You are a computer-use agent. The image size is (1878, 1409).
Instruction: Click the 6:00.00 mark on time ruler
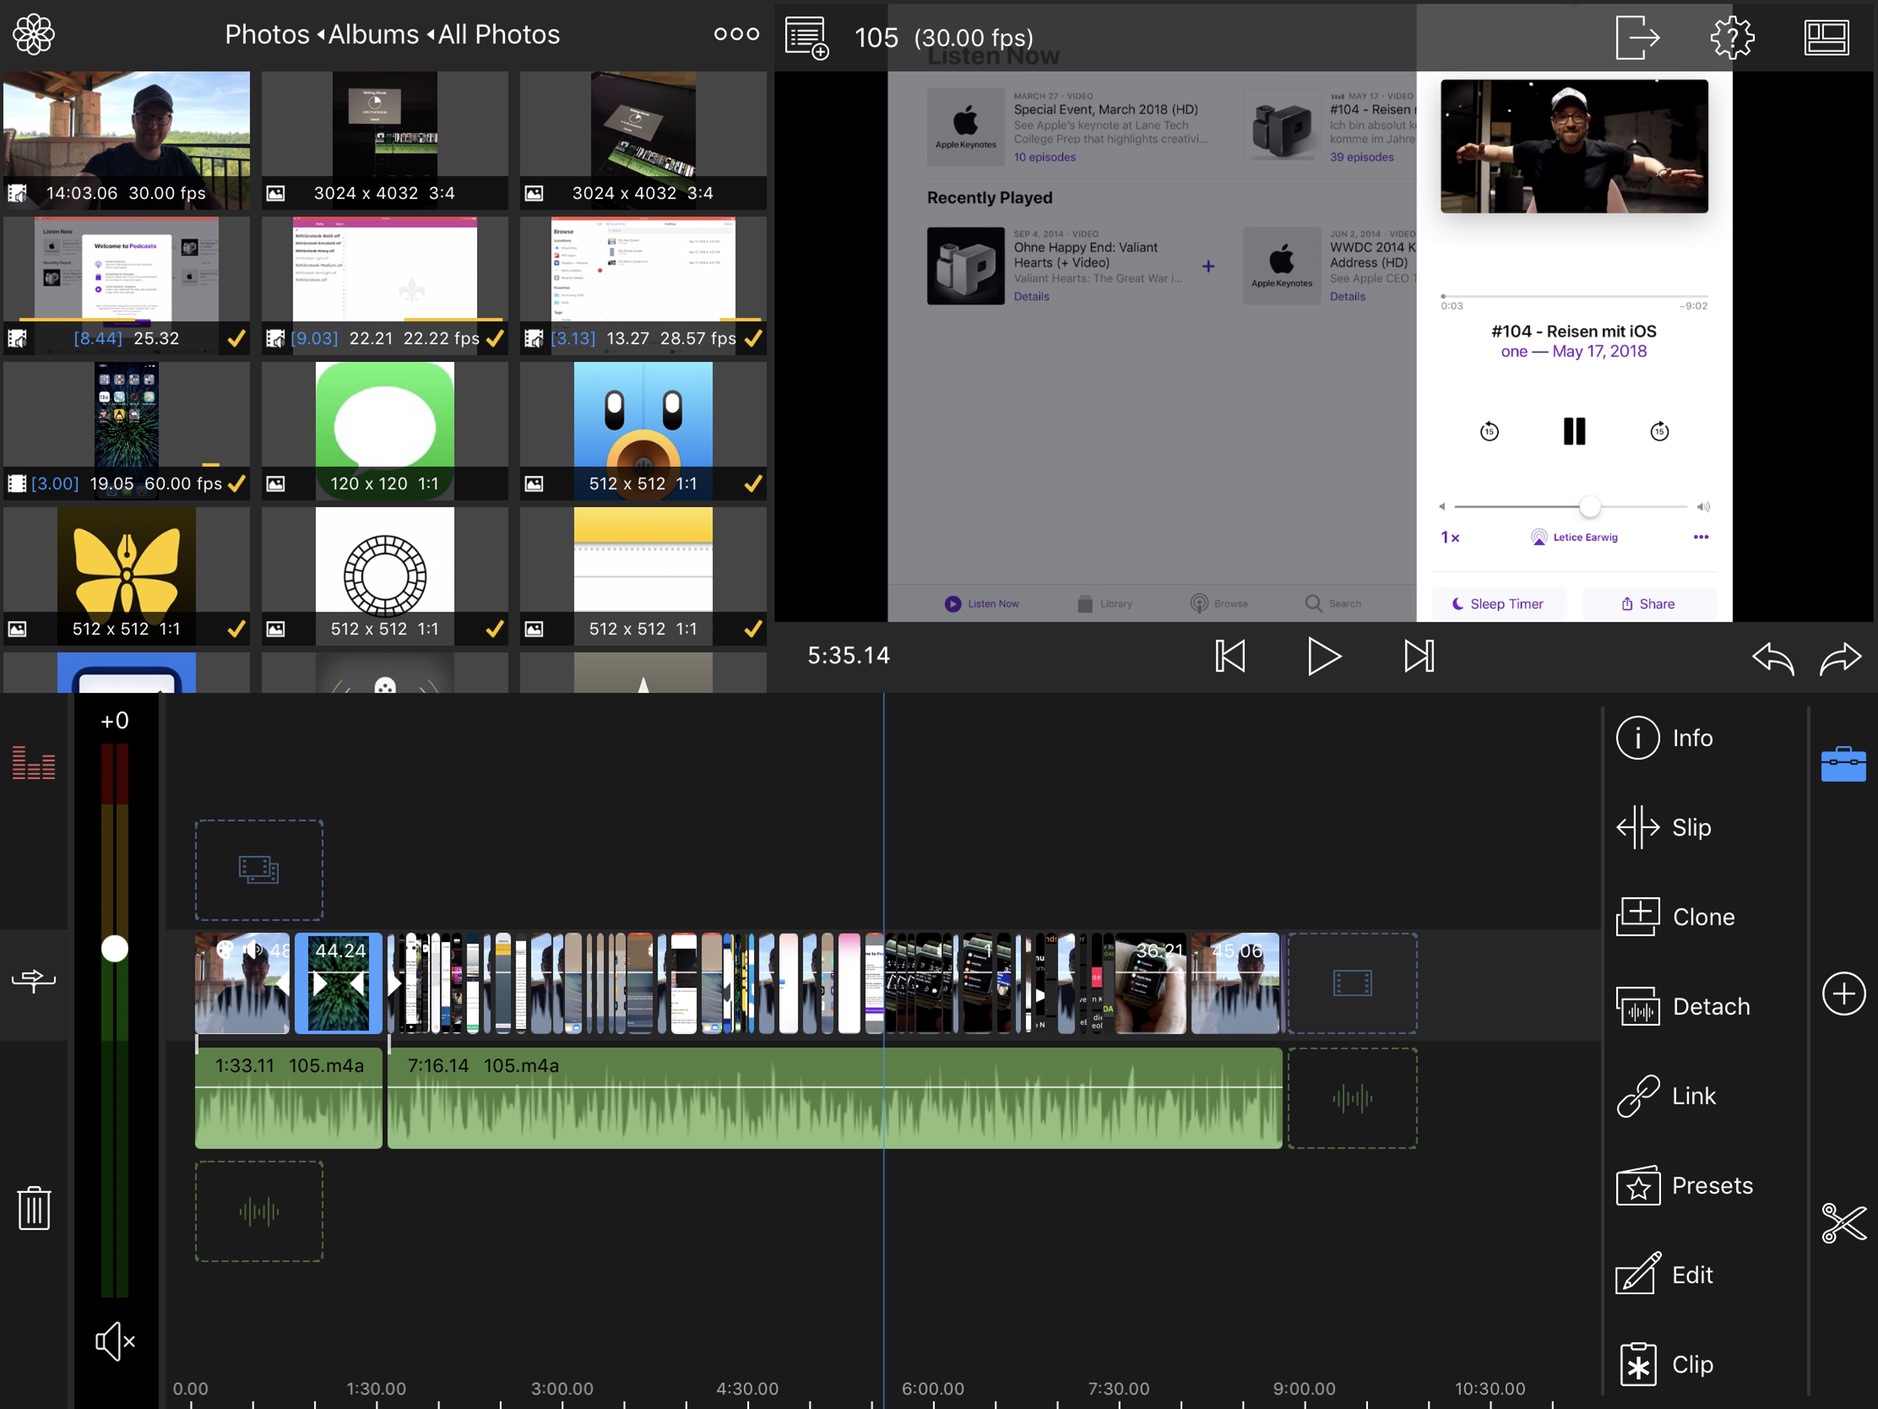pyautogui.click(x=932, y=1388)
